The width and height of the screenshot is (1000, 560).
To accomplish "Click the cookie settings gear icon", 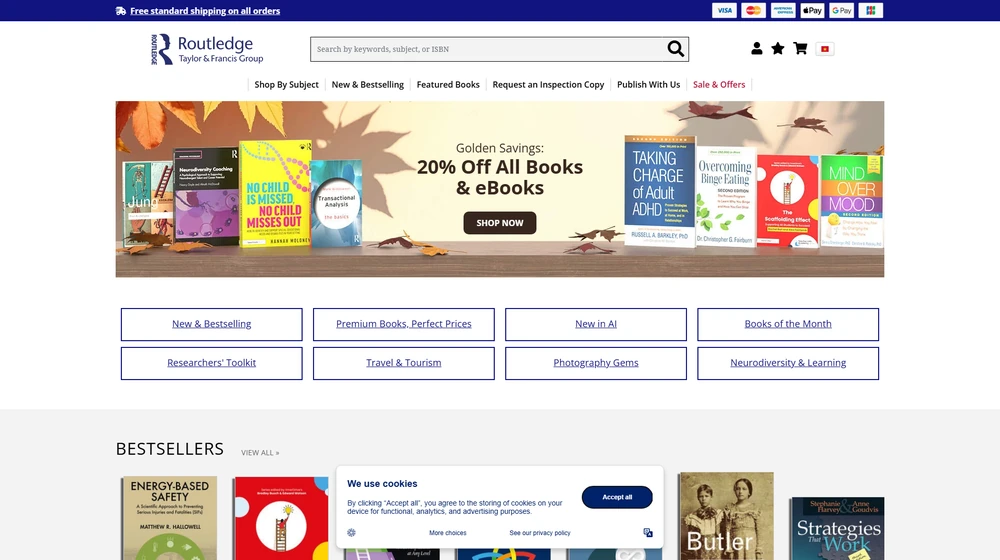I will [351, 533].
